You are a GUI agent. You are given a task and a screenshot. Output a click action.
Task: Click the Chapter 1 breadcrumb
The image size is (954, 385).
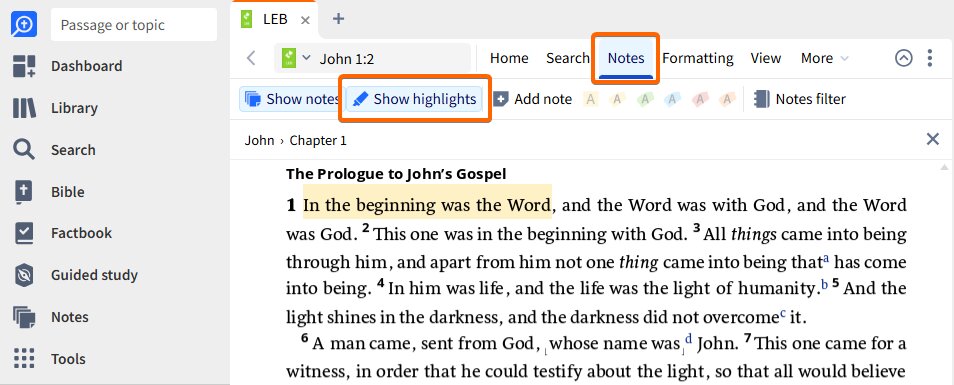(318, 140)
